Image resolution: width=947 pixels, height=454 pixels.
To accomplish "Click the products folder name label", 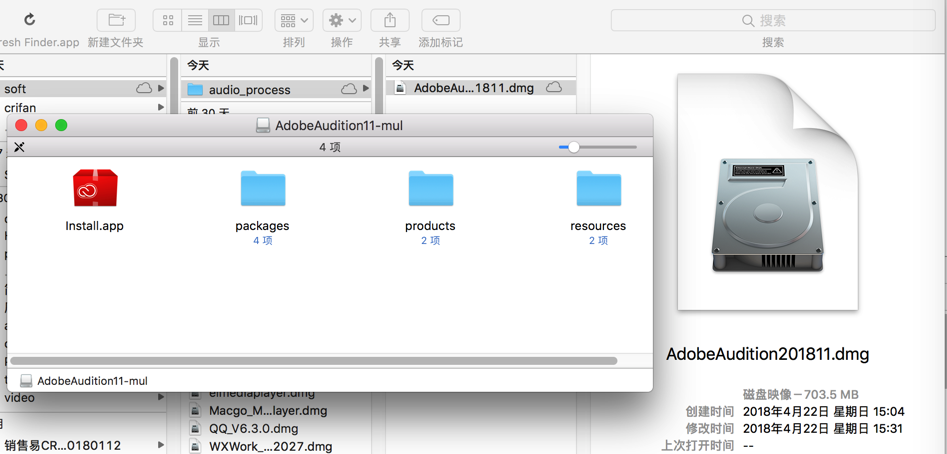I will click(430, 226).
